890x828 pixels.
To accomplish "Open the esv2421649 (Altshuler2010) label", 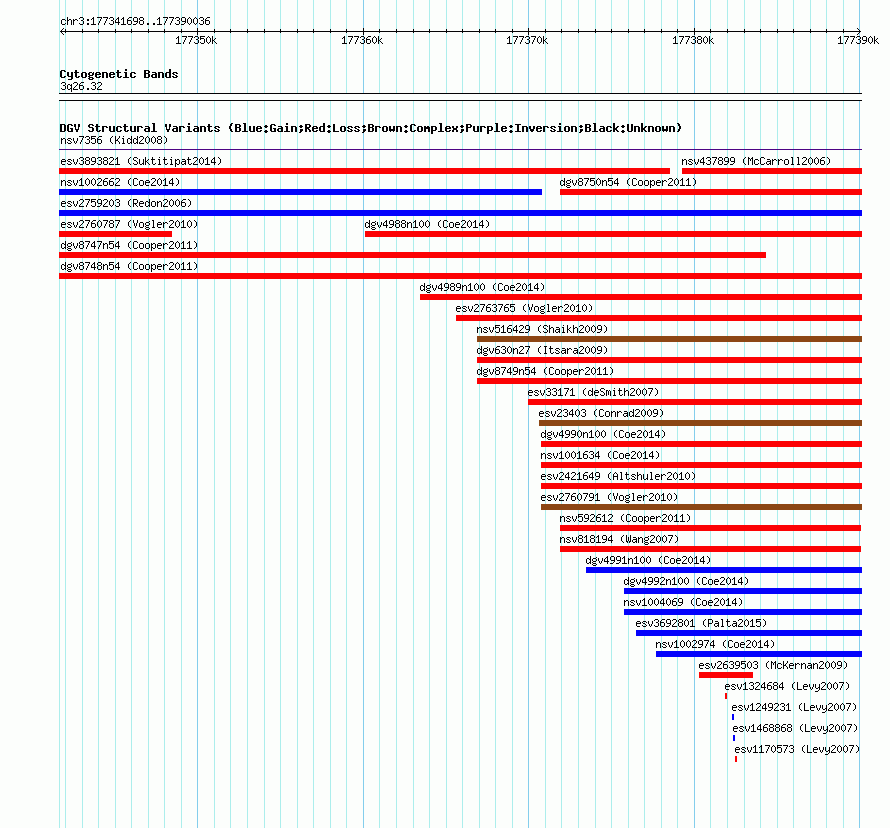I will click(x=618, y=476).
